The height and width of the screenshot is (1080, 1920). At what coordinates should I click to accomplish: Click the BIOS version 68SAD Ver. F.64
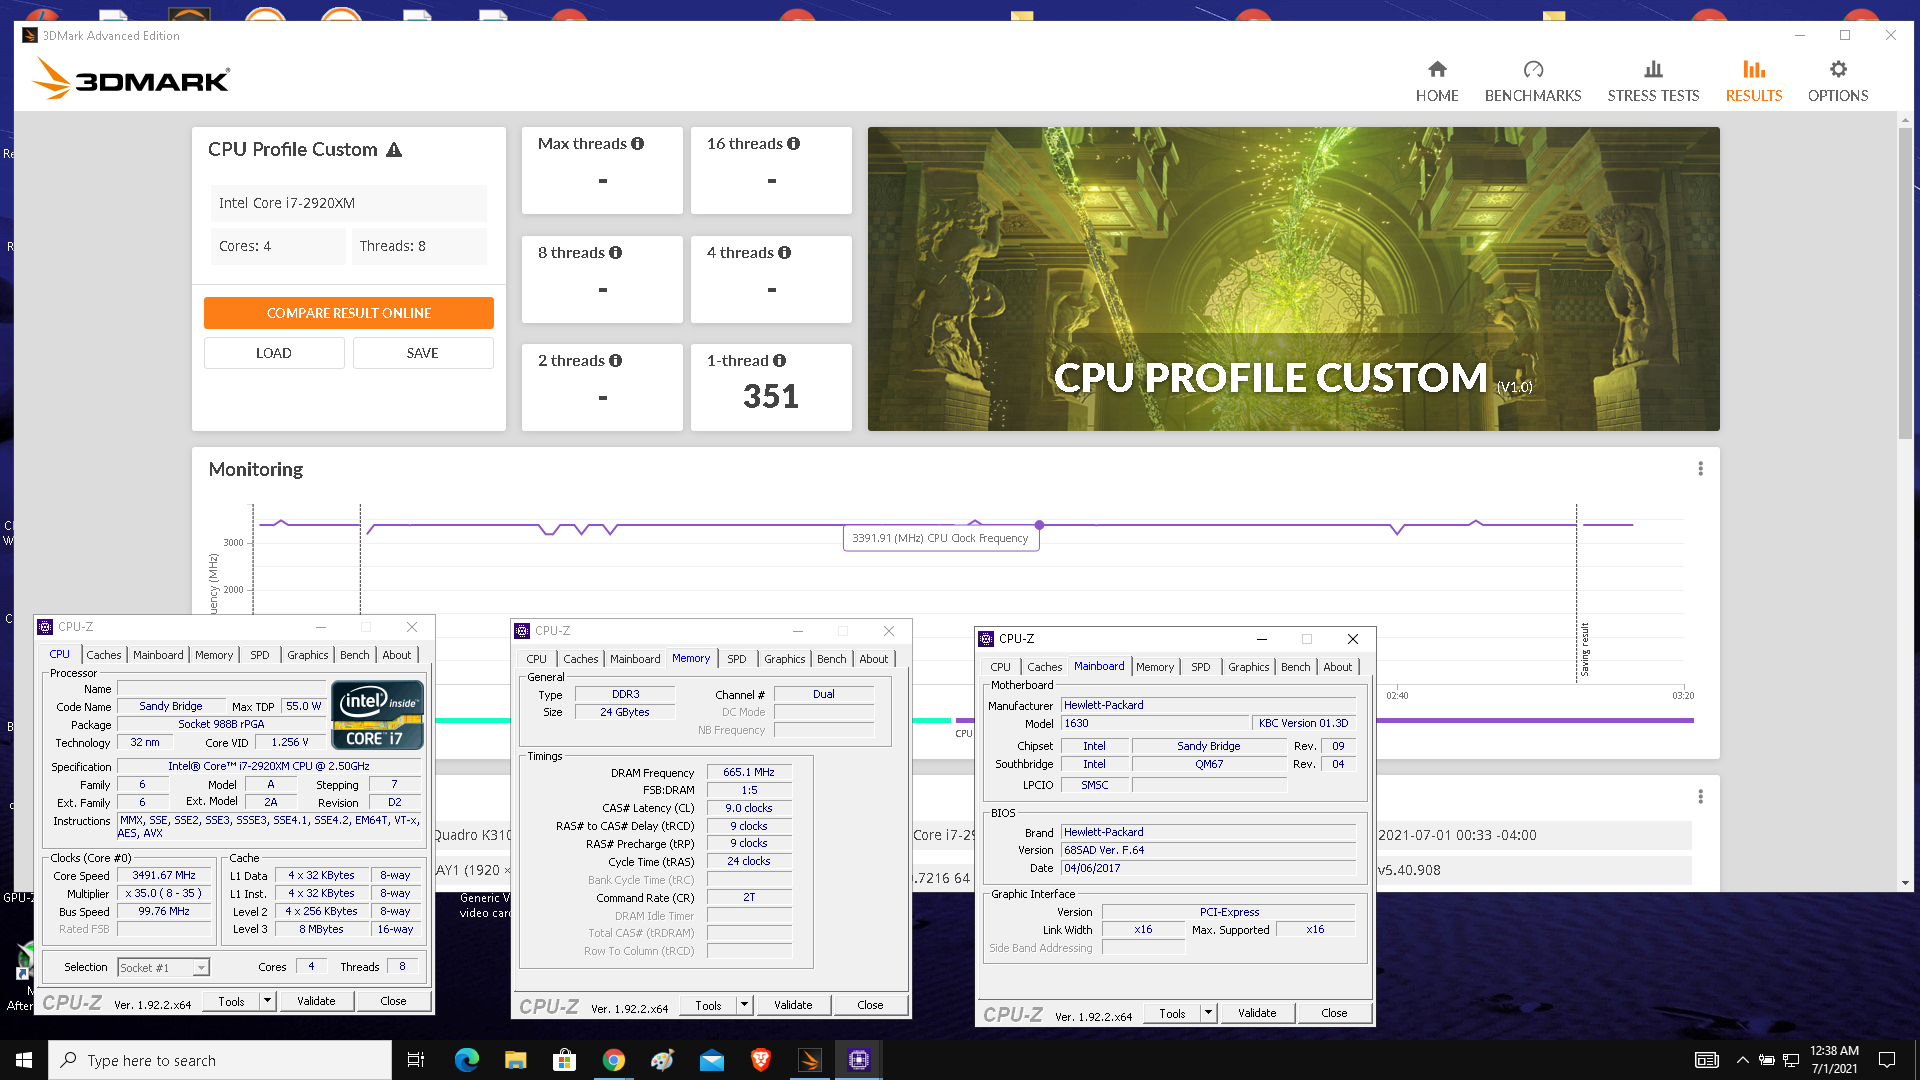(x=1208, y=850)
